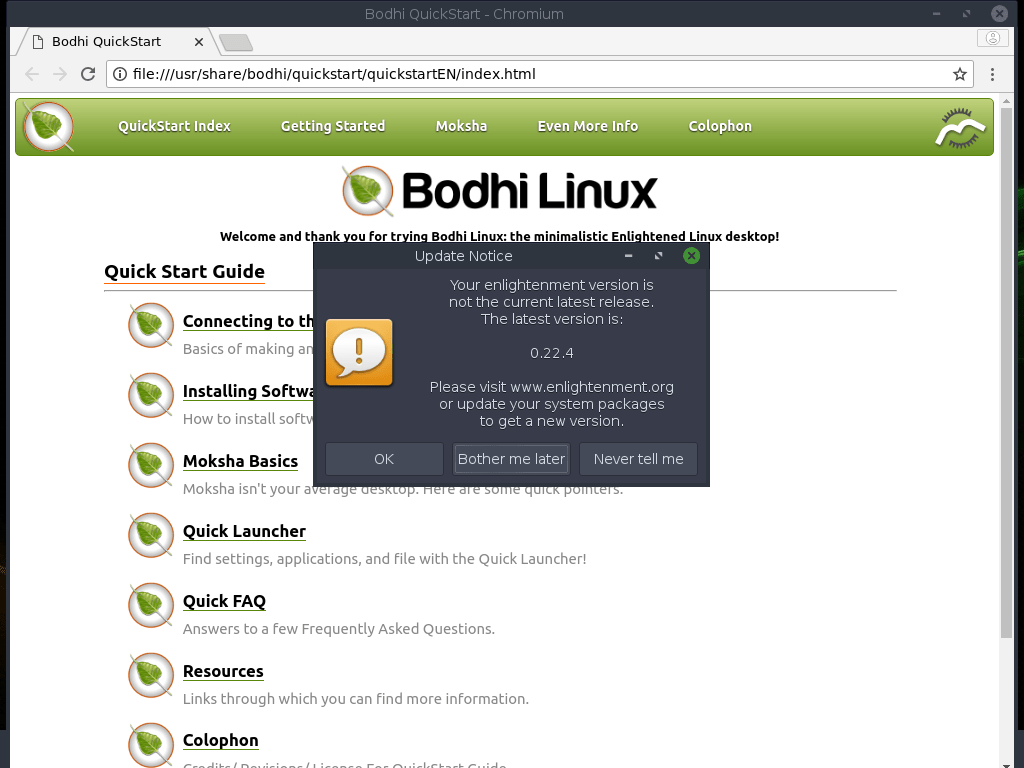
Task: Follow the Resources link
Action: (223, 671)
